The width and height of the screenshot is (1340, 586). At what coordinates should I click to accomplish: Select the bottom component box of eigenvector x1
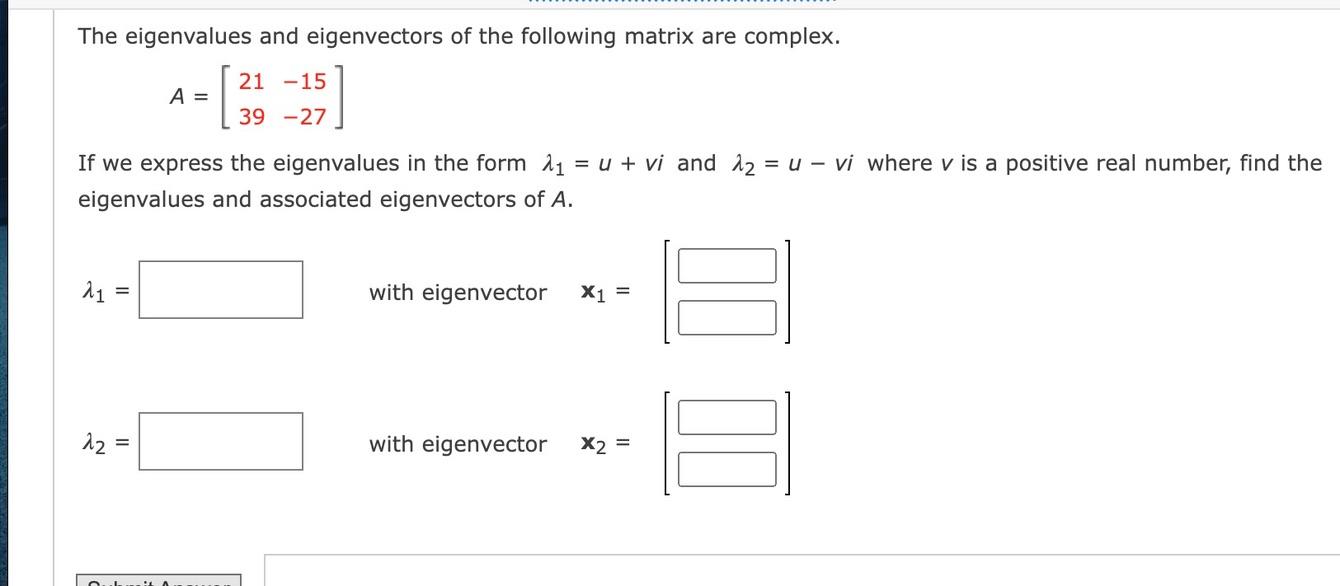[727, 318]
